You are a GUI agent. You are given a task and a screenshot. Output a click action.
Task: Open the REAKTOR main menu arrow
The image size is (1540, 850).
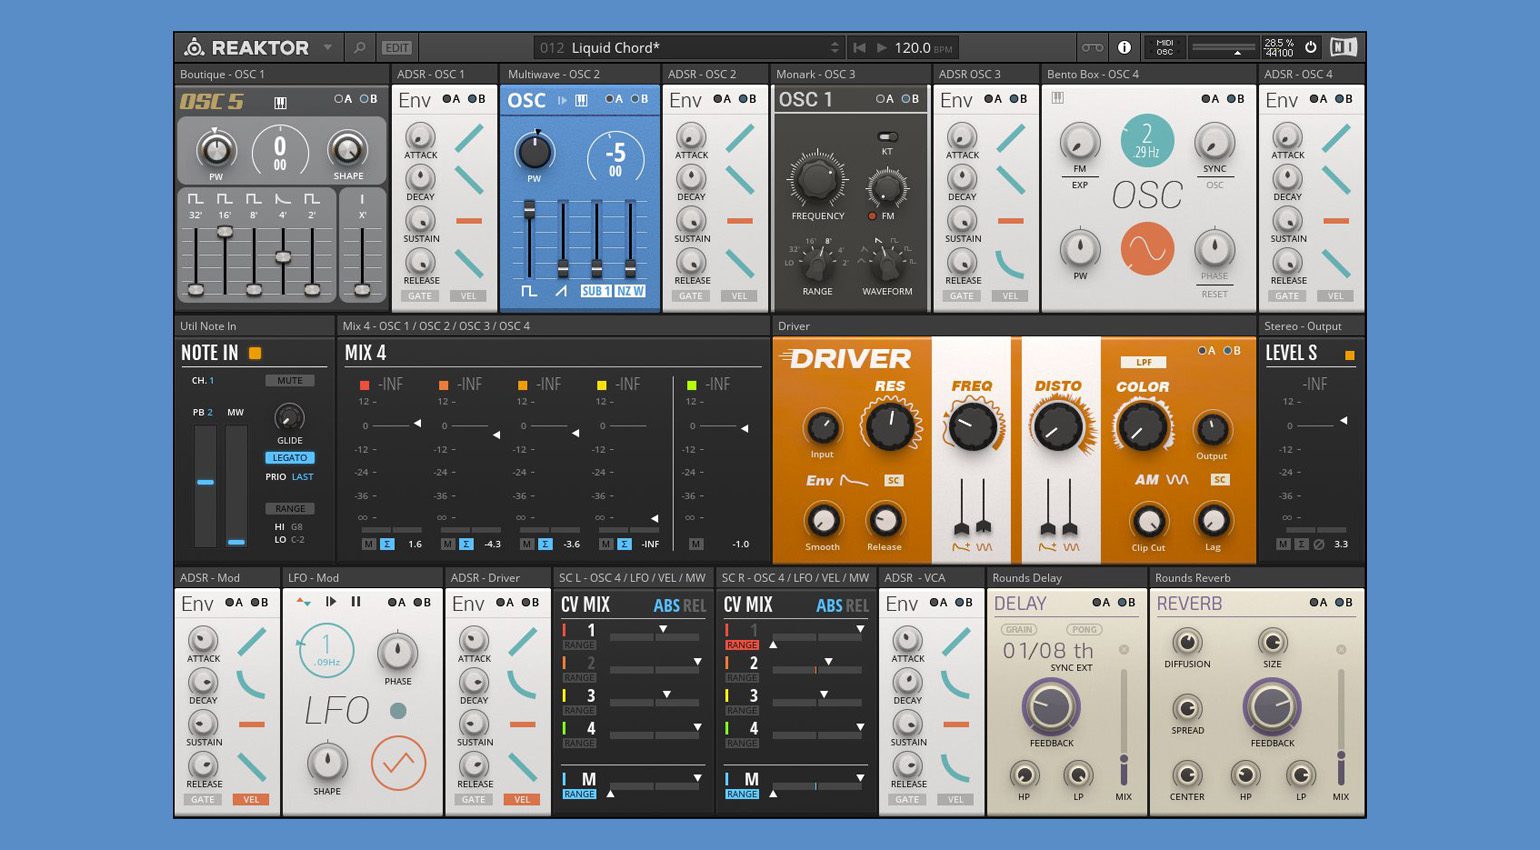pyautogui.click(x=328, y=48)
